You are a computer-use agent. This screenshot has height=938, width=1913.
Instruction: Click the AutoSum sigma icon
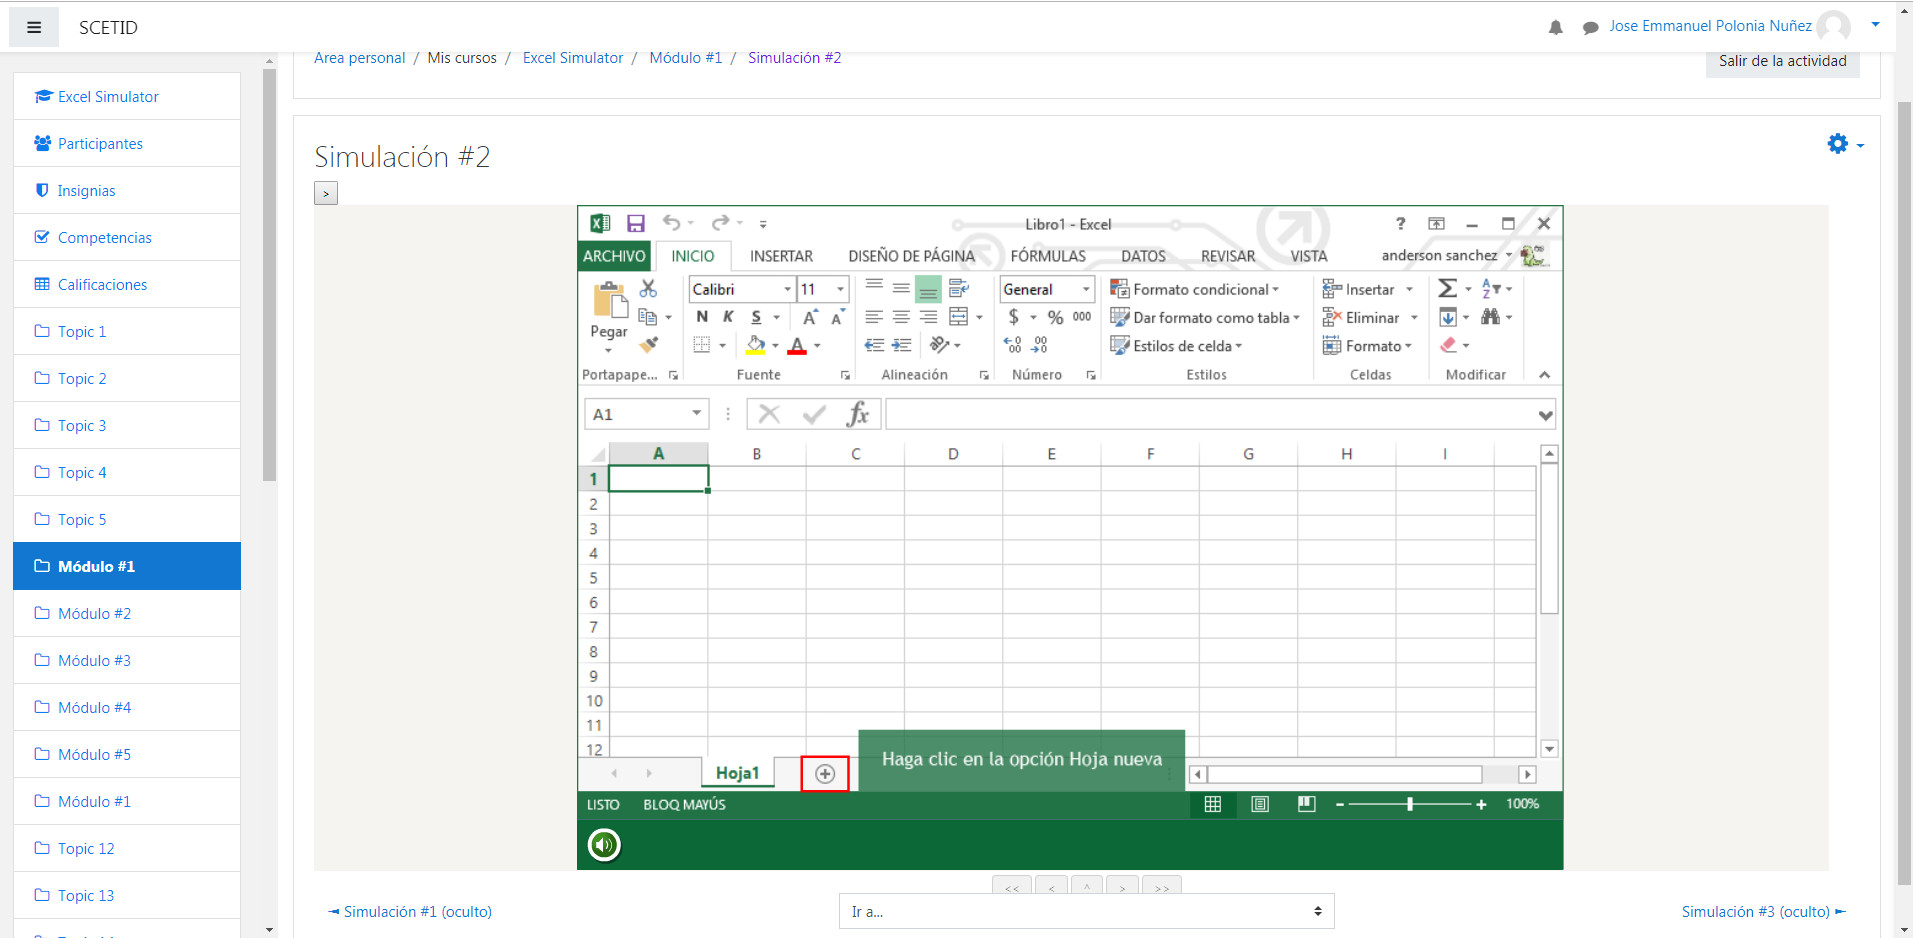1446,289
